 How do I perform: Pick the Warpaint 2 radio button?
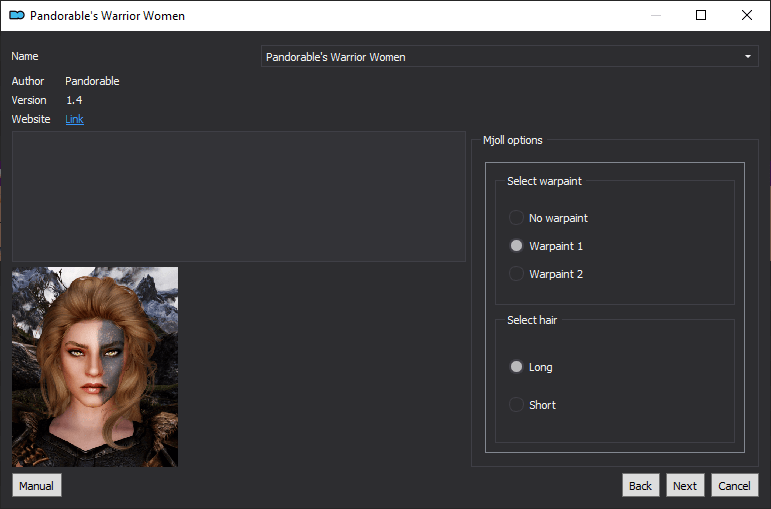(546, 274)
